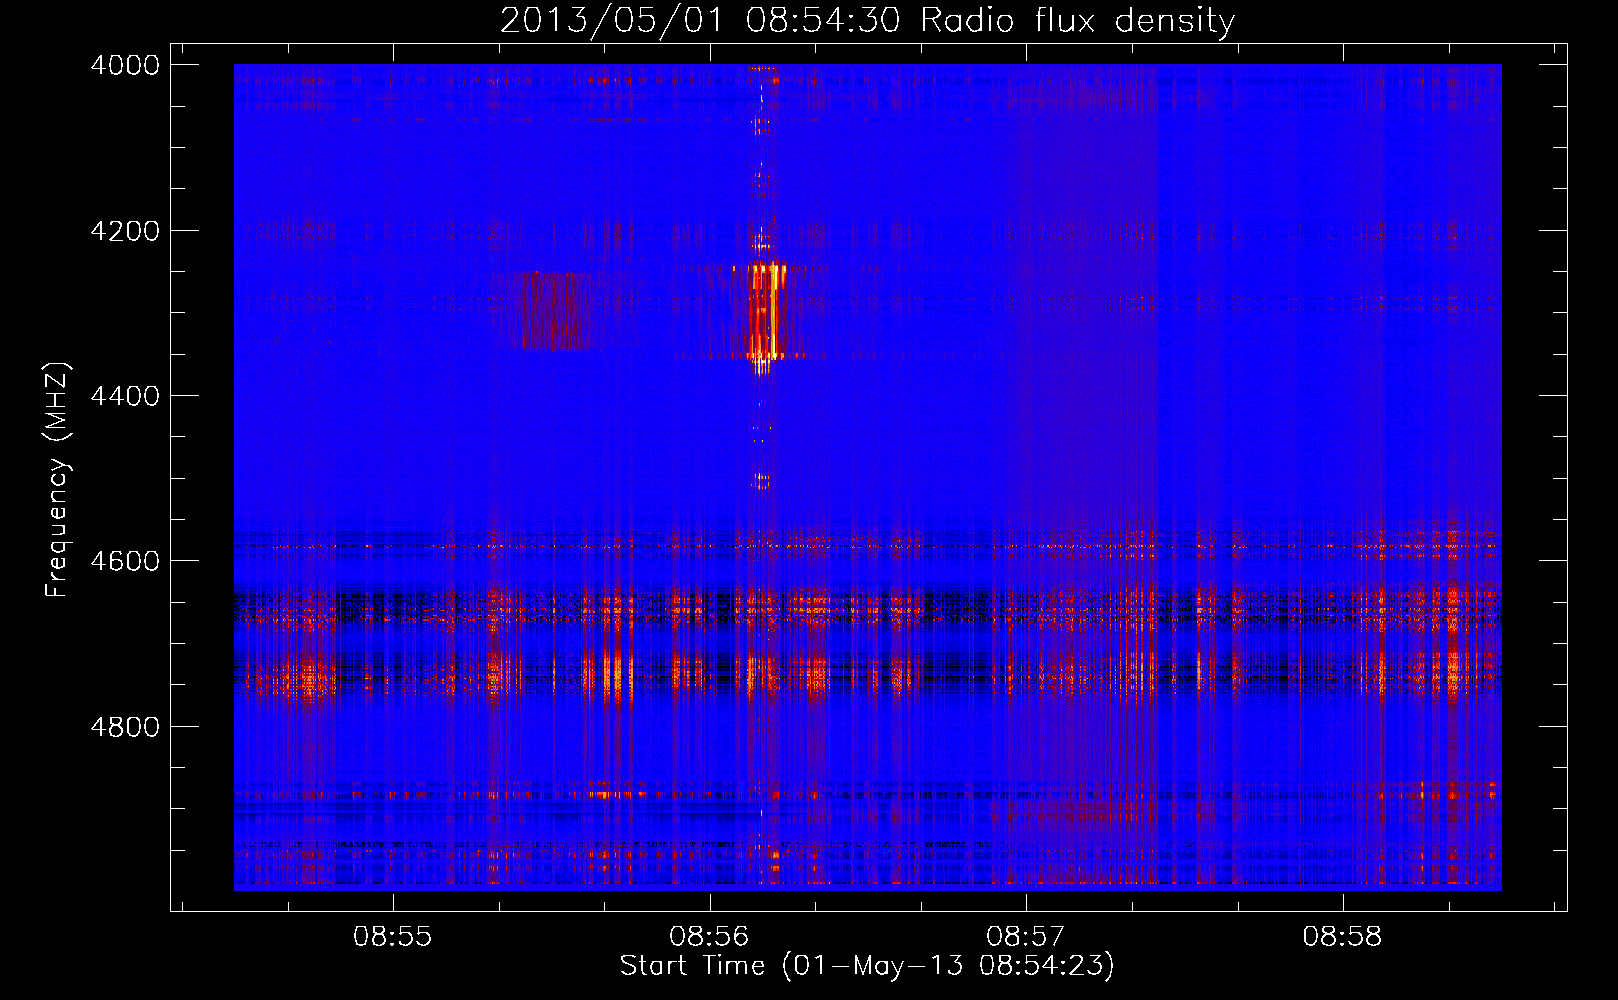Select the 4800 frequency axis label

[x=125, y=726]
